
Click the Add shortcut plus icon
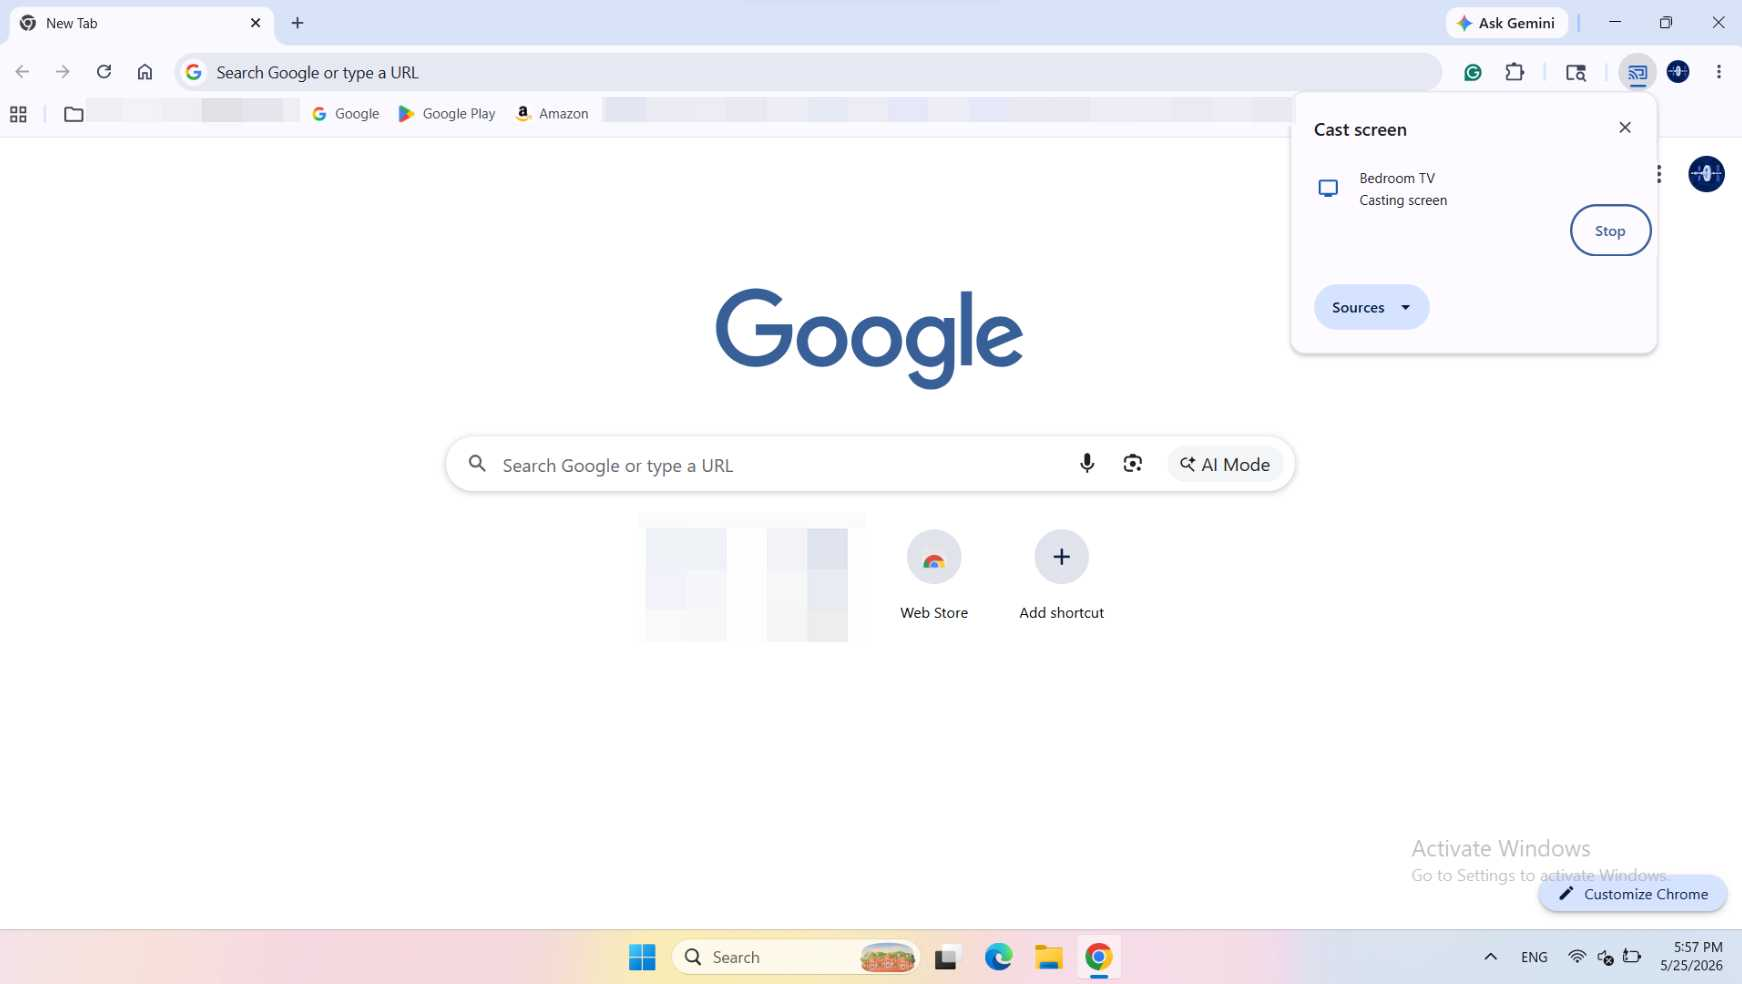tap(1061, 557)
